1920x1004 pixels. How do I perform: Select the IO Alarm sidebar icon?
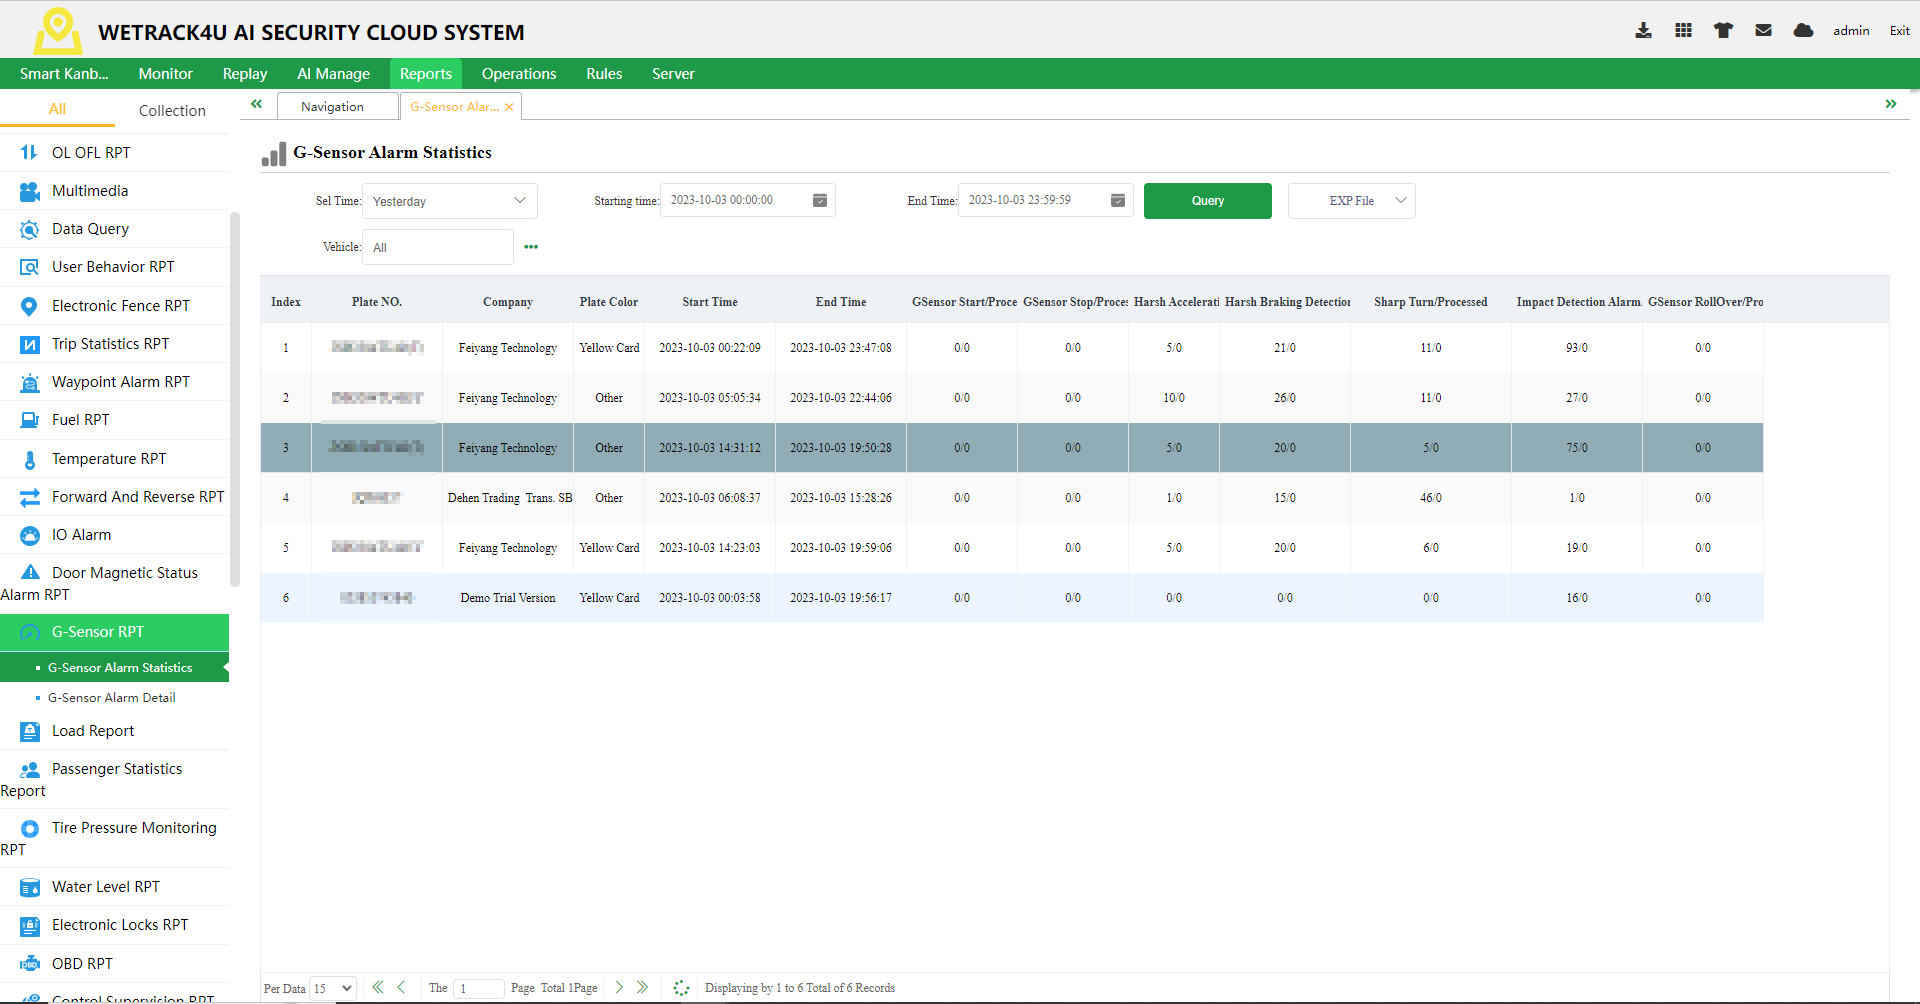click(29, 534)
